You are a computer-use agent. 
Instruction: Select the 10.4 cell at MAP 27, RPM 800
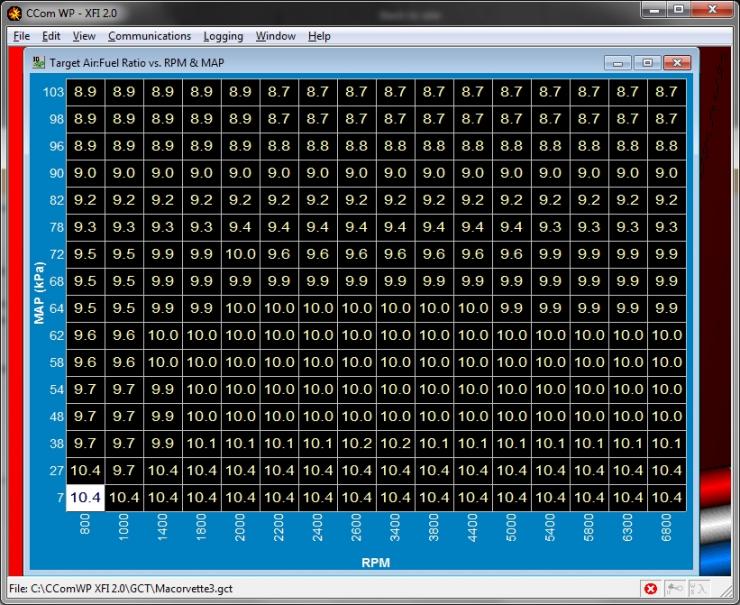pyautogui.click(x=85, y=471)
